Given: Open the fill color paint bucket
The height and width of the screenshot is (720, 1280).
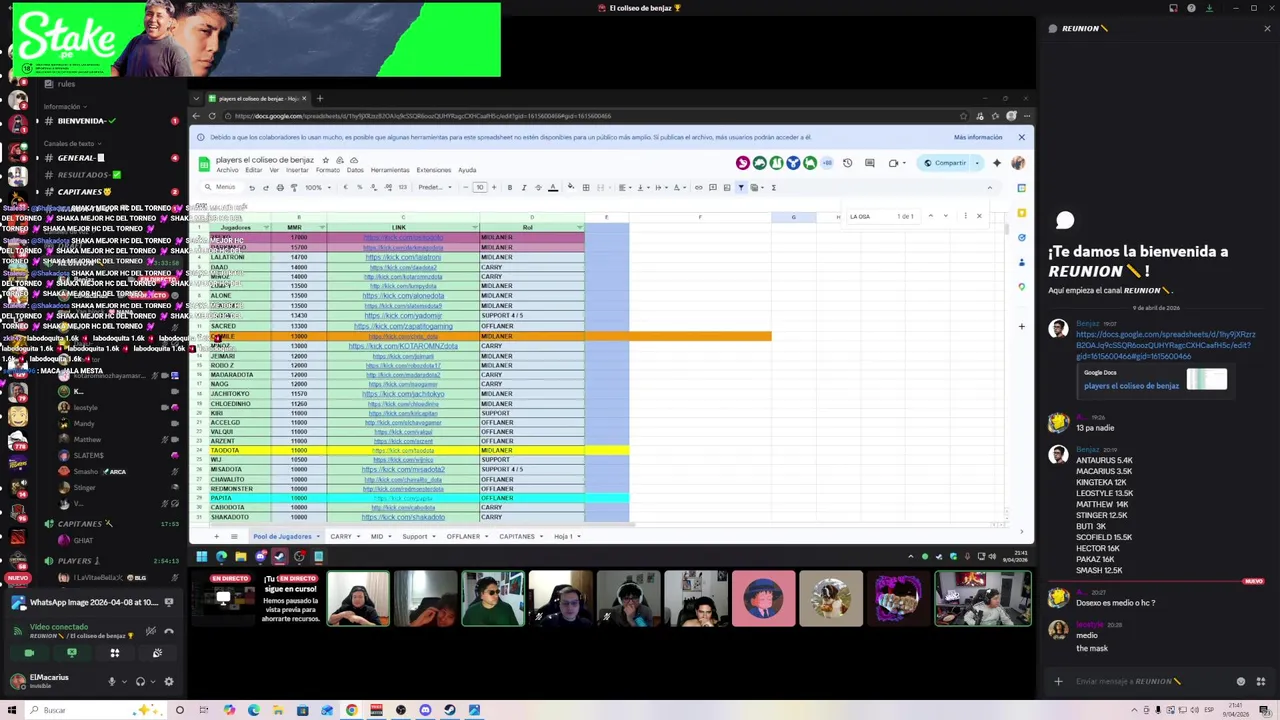Looking at the screenshot, I should pos(571,187).
